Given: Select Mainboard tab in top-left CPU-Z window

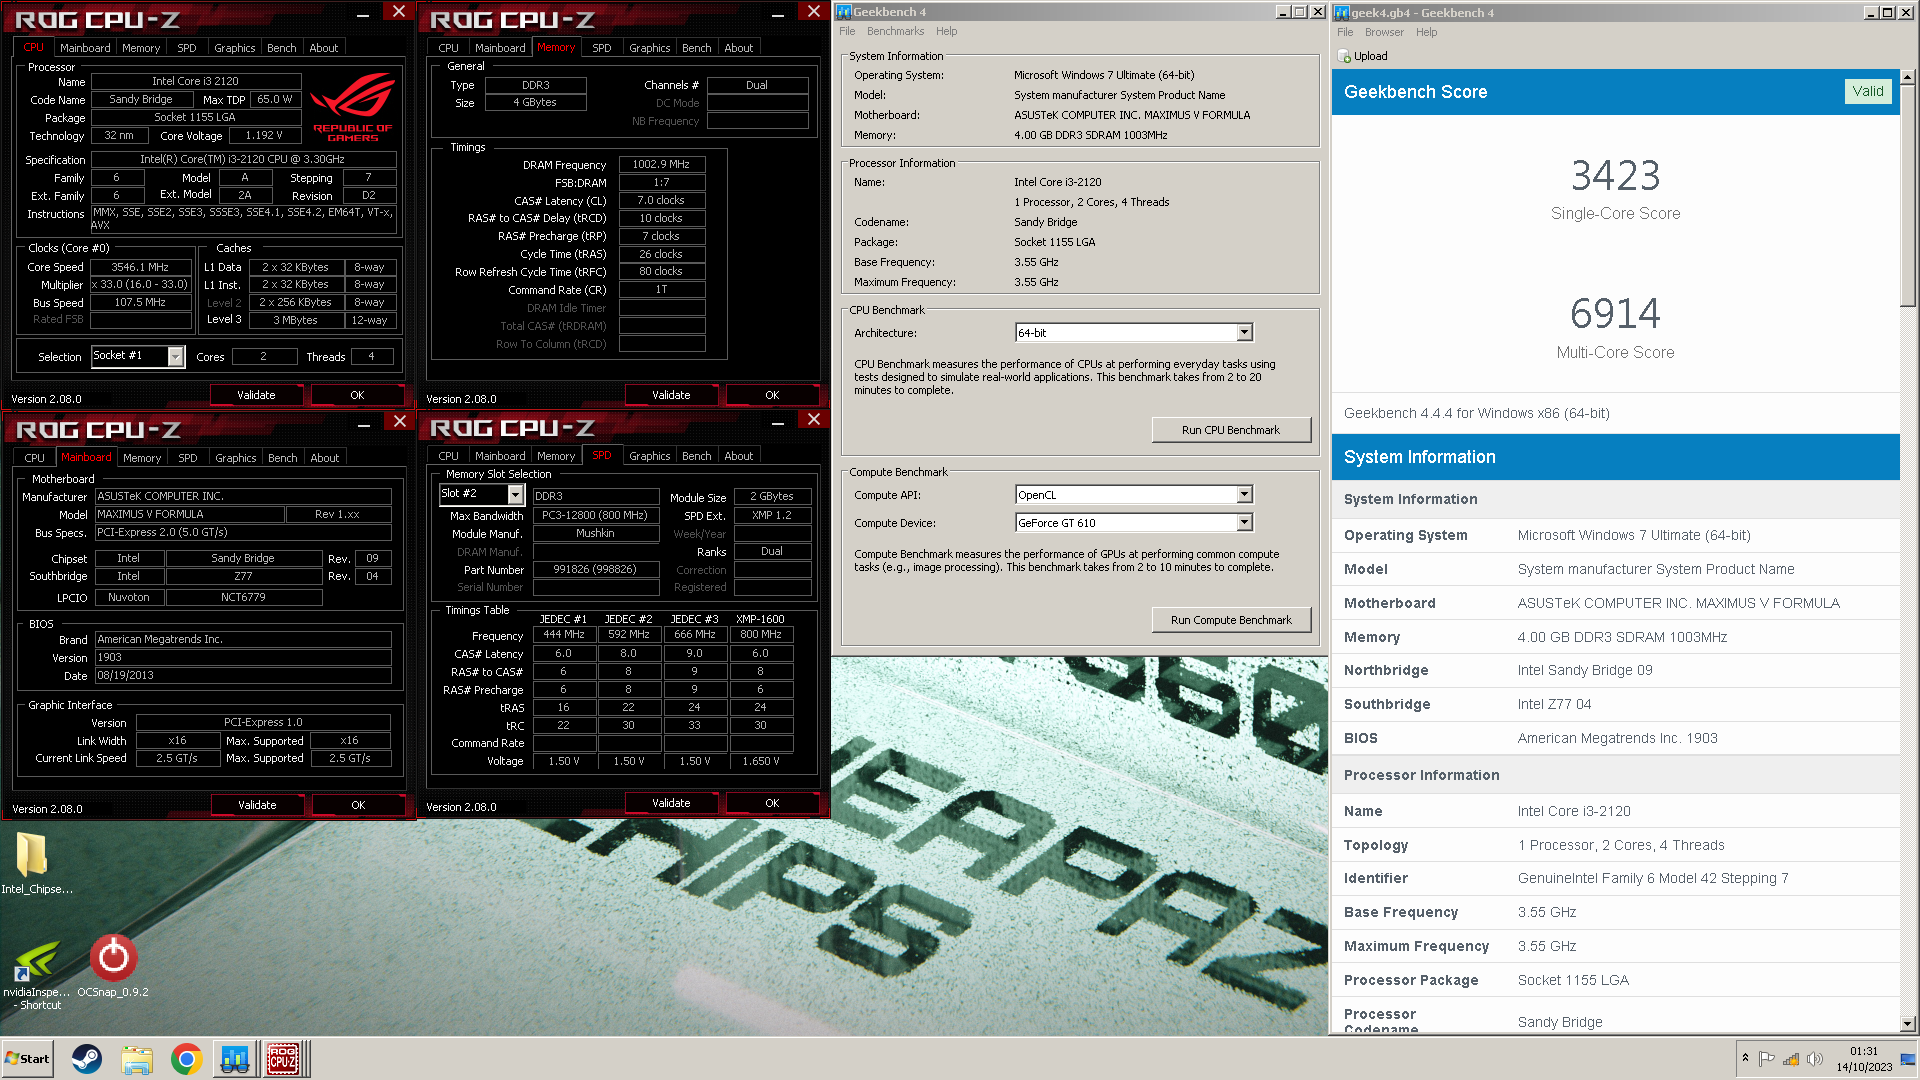Looking at the screenshot, I should tap(85, 47).
